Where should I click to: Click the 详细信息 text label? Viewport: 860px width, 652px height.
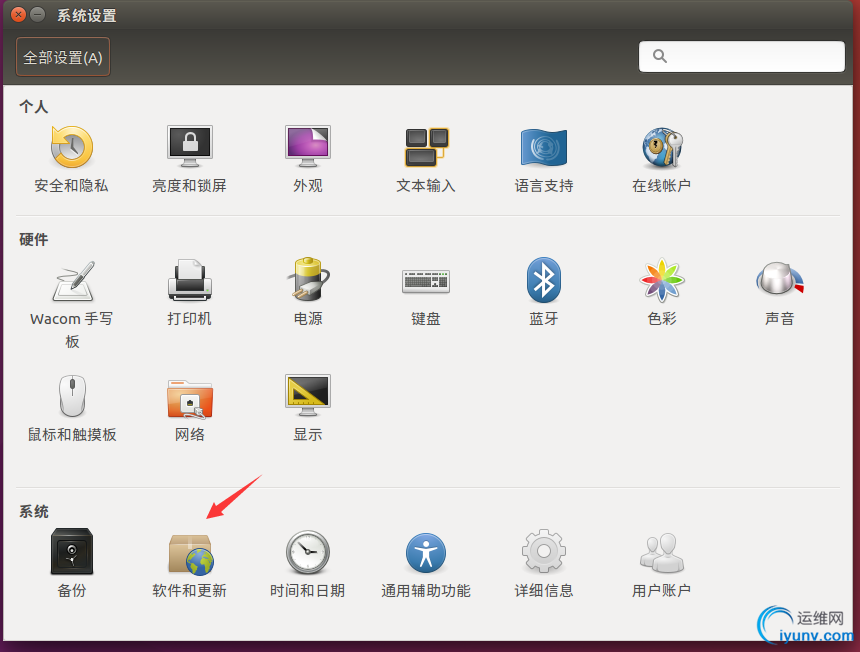tap(544, 591)
